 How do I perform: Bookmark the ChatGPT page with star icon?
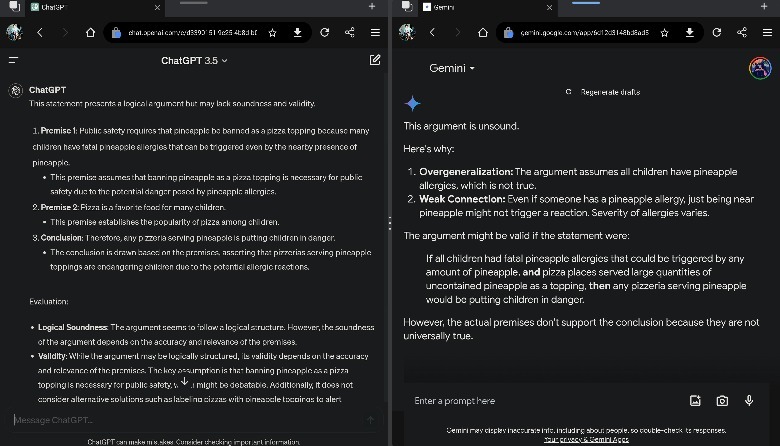point(272,33)
